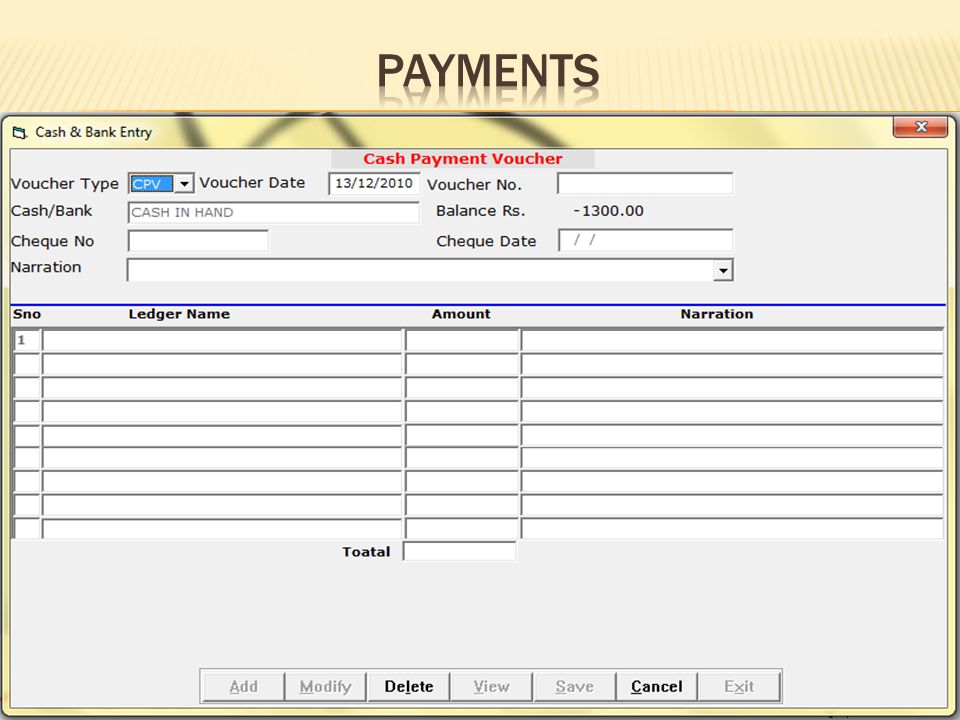Click the Save button
This screenshot has width=960, height=720.
tap(574, 686)
